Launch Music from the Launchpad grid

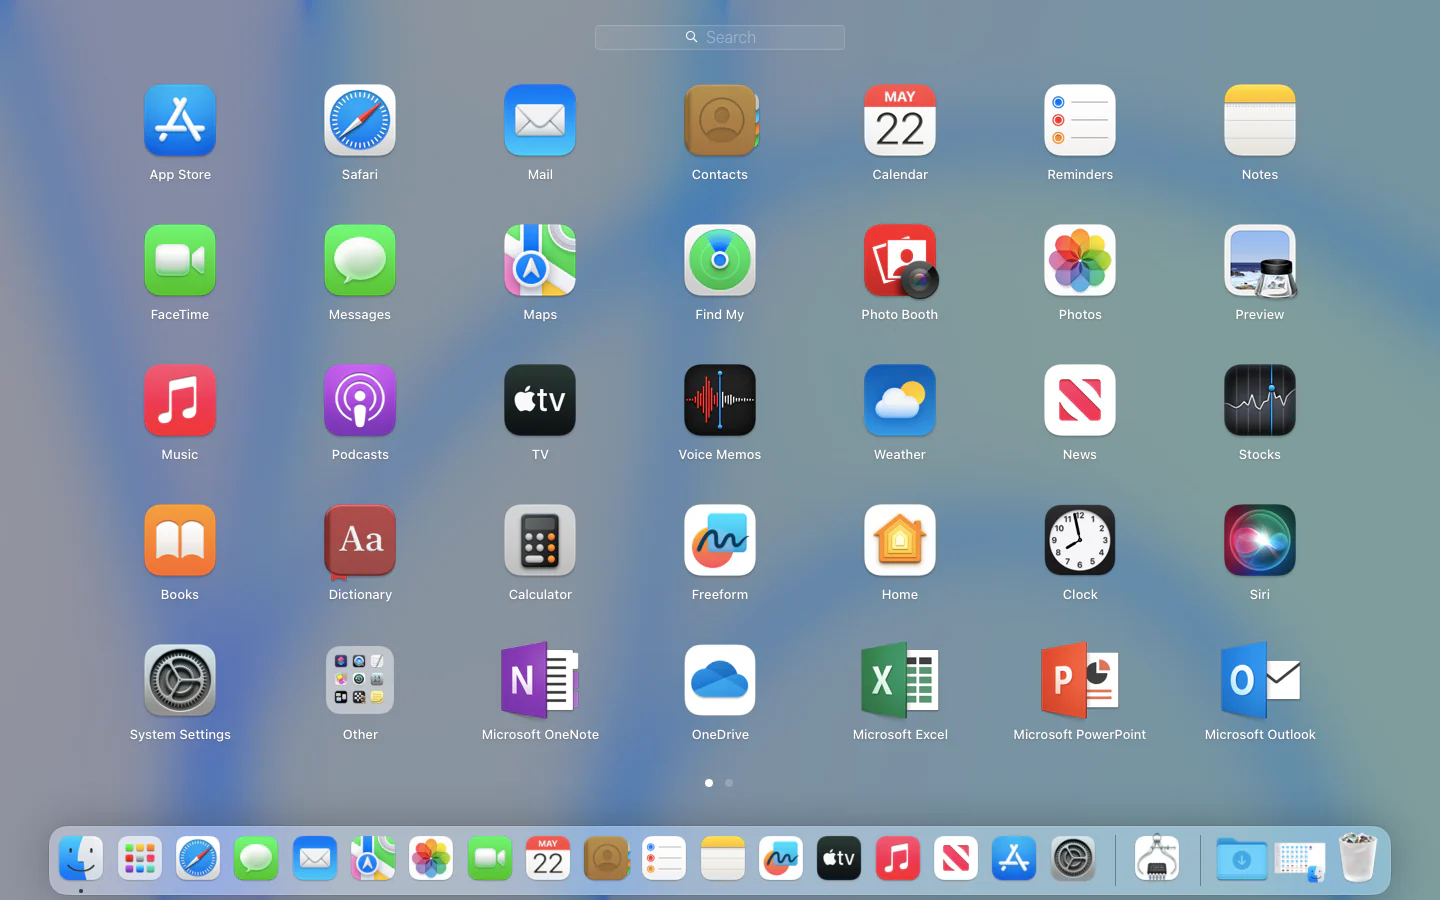click(x=180, y=401)
